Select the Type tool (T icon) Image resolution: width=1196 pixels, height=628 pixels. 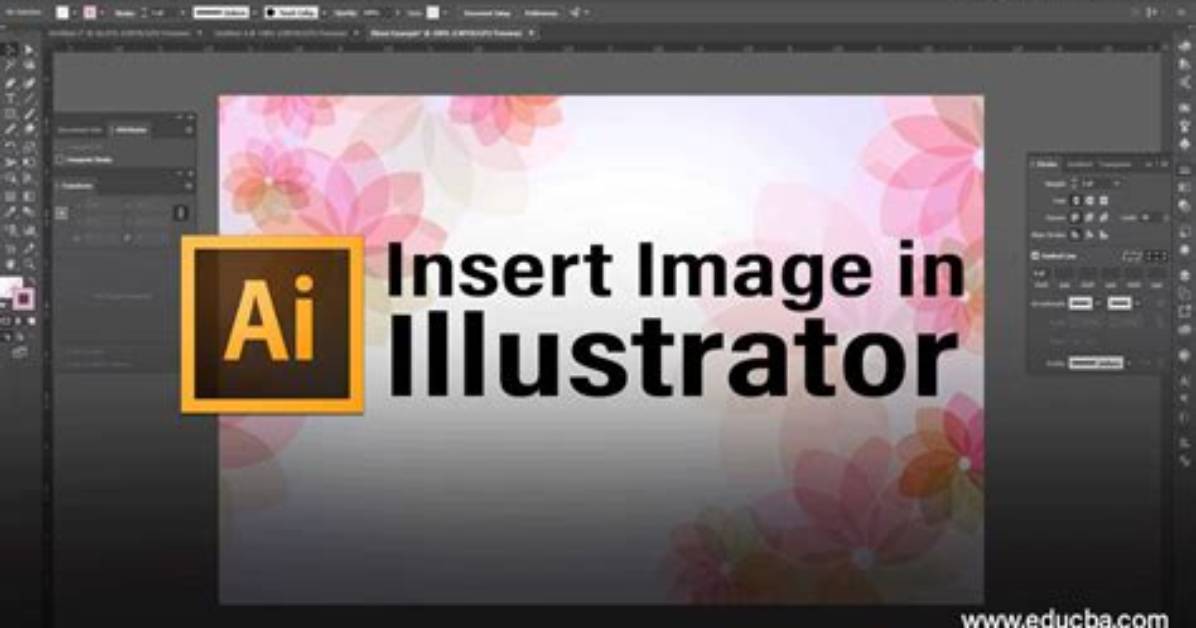pos(10,98)
